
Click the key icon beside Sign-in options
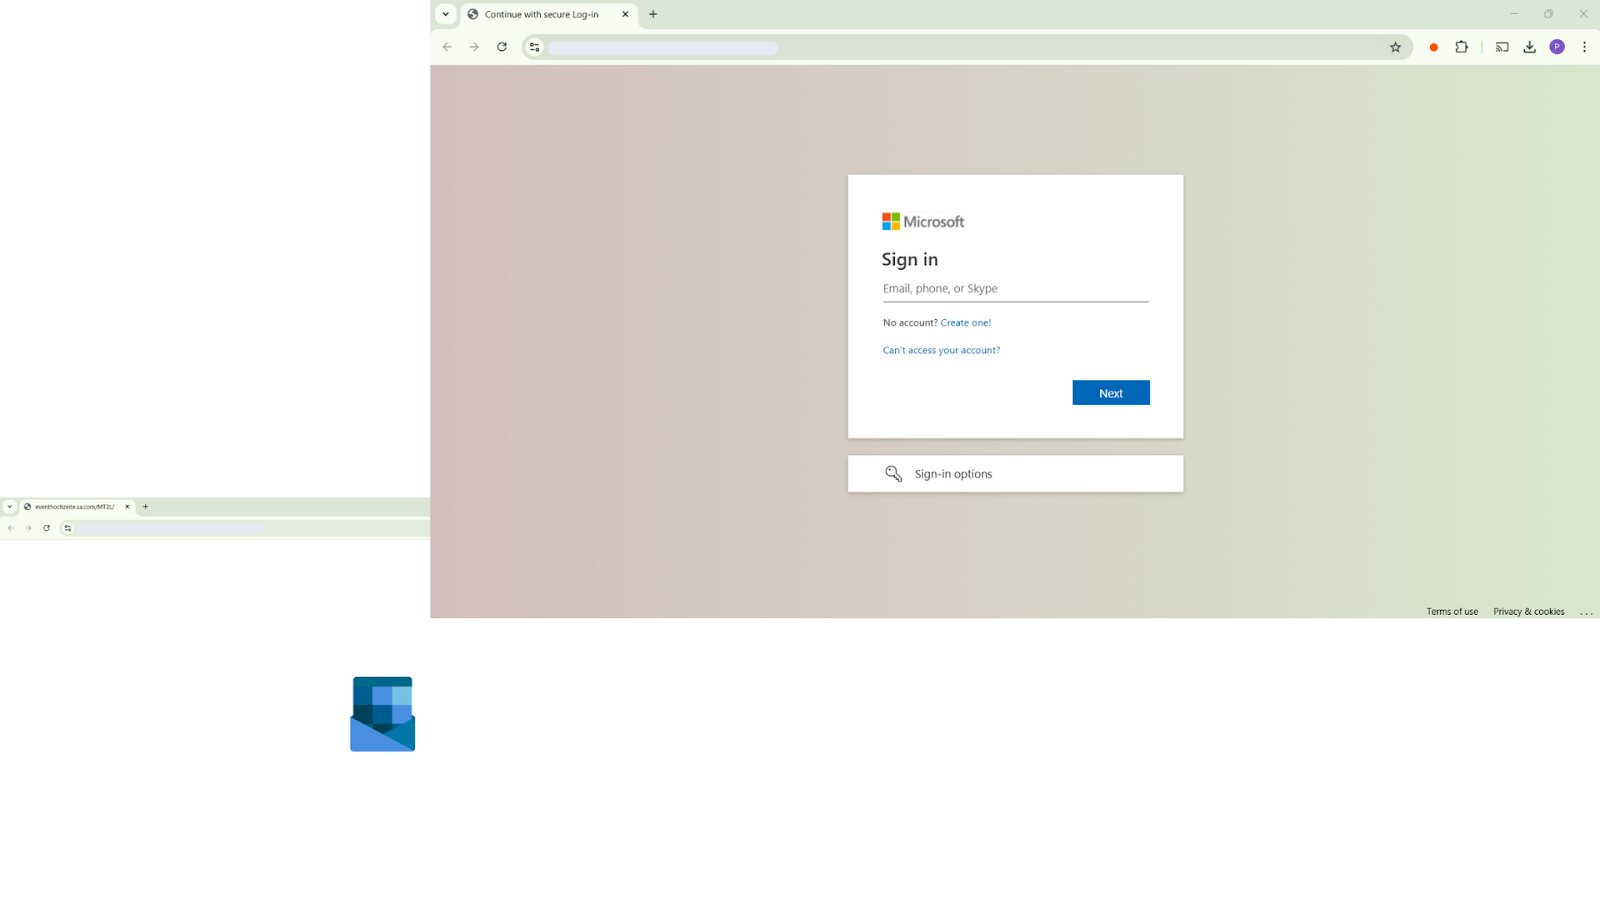click(x=894, y=474)
